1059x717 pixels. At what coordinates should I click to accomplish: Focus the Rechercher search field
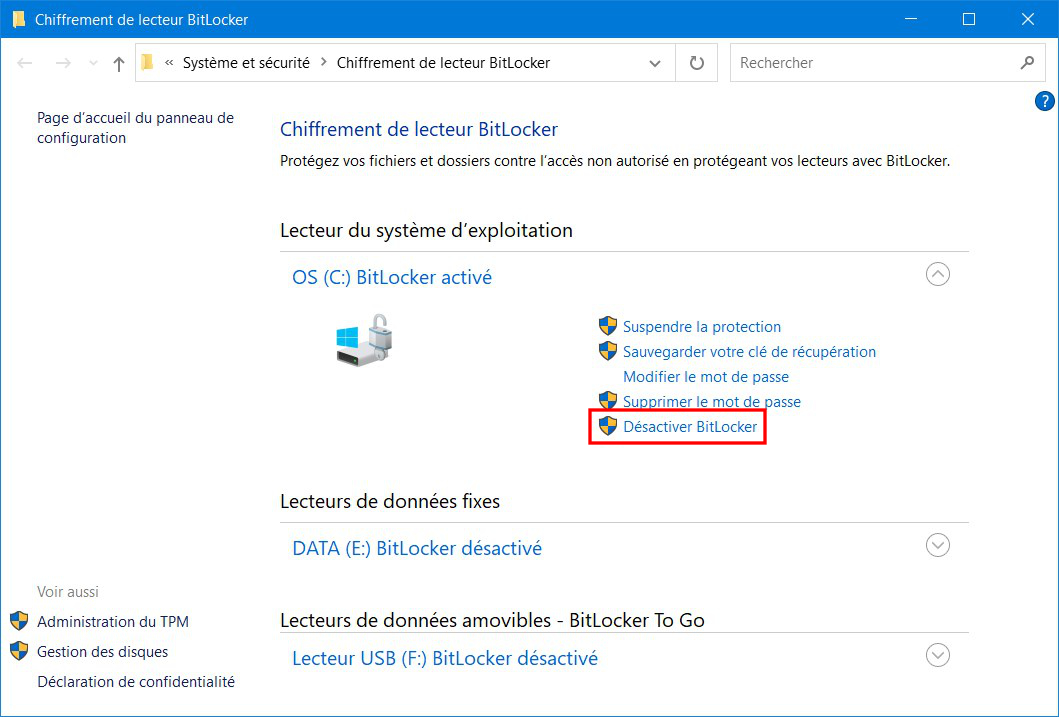click(875, 63)
